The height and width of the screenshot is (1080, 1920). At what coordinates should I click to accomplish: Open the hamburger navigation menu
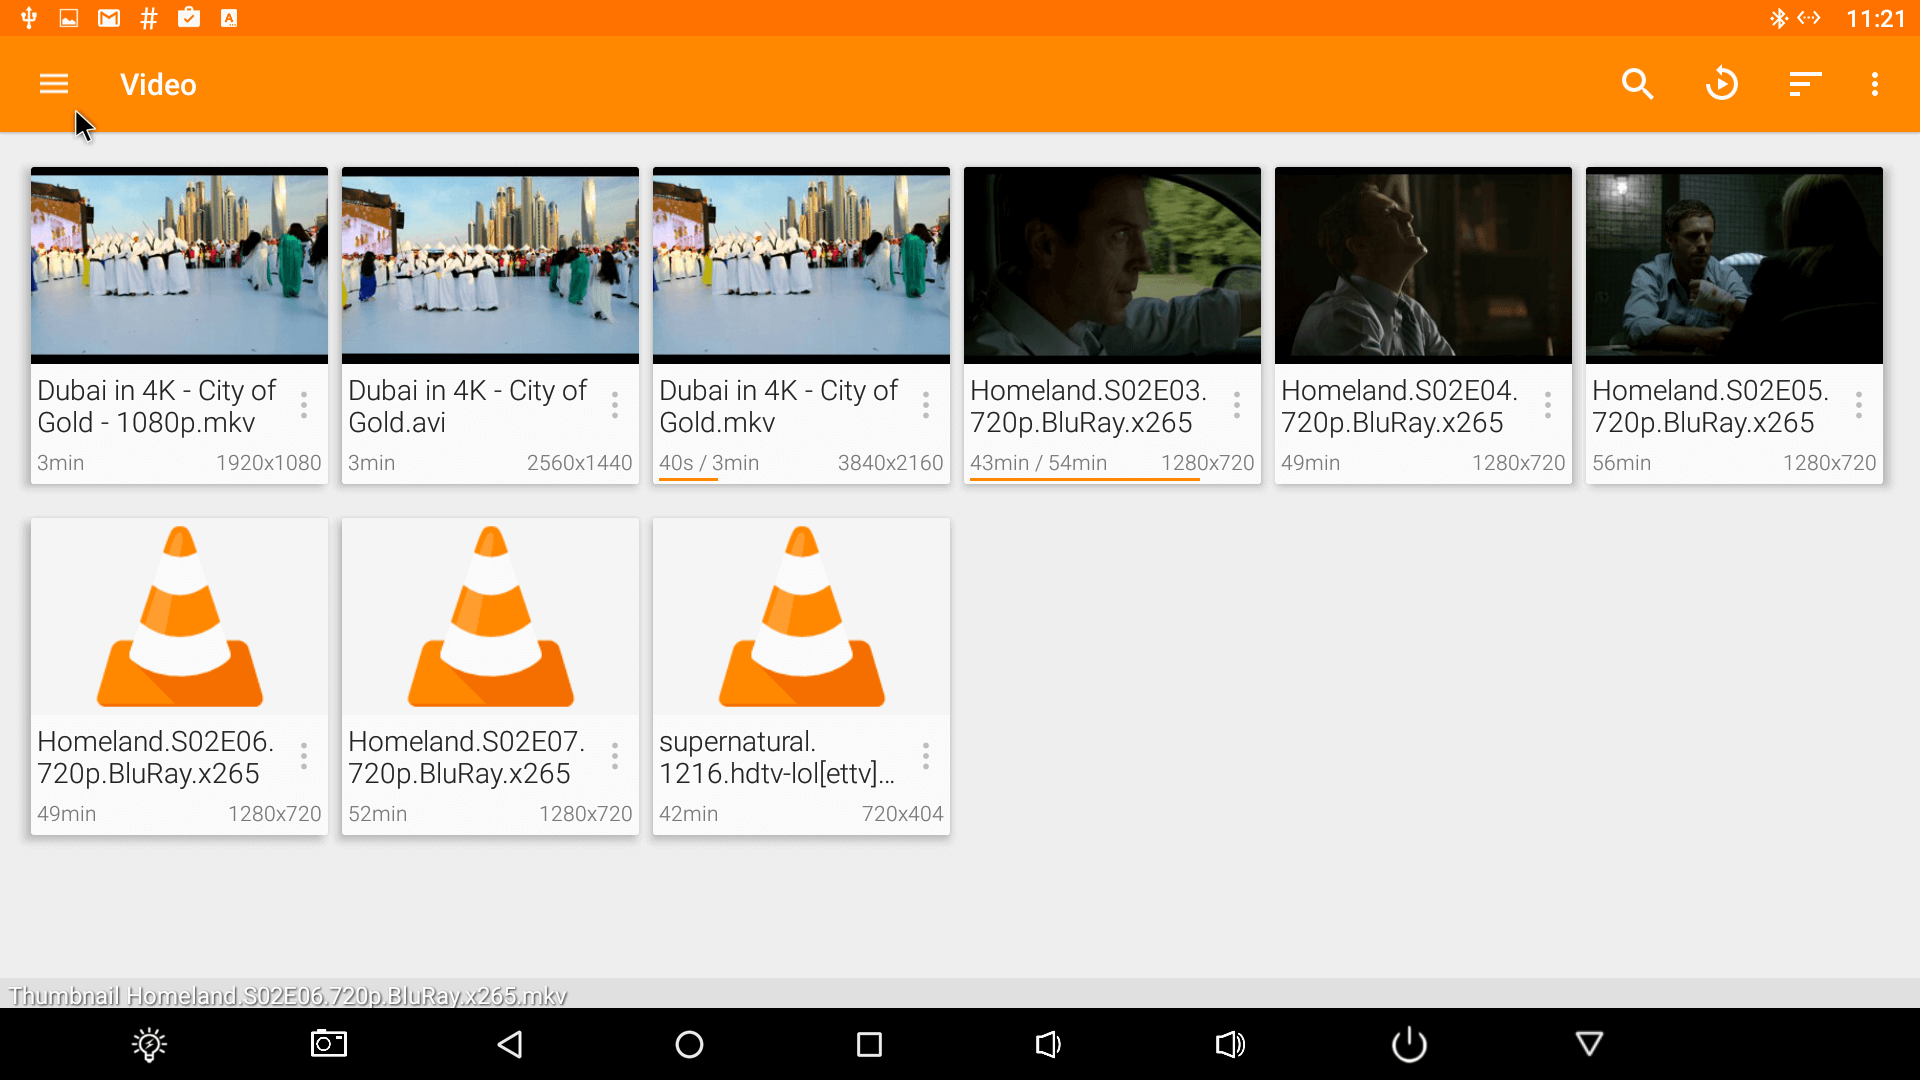pos(54,84)
